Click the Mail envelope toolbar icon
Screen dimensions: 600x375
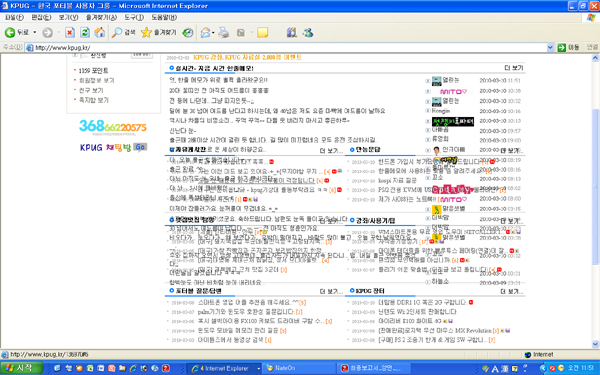tap(205, 33)
